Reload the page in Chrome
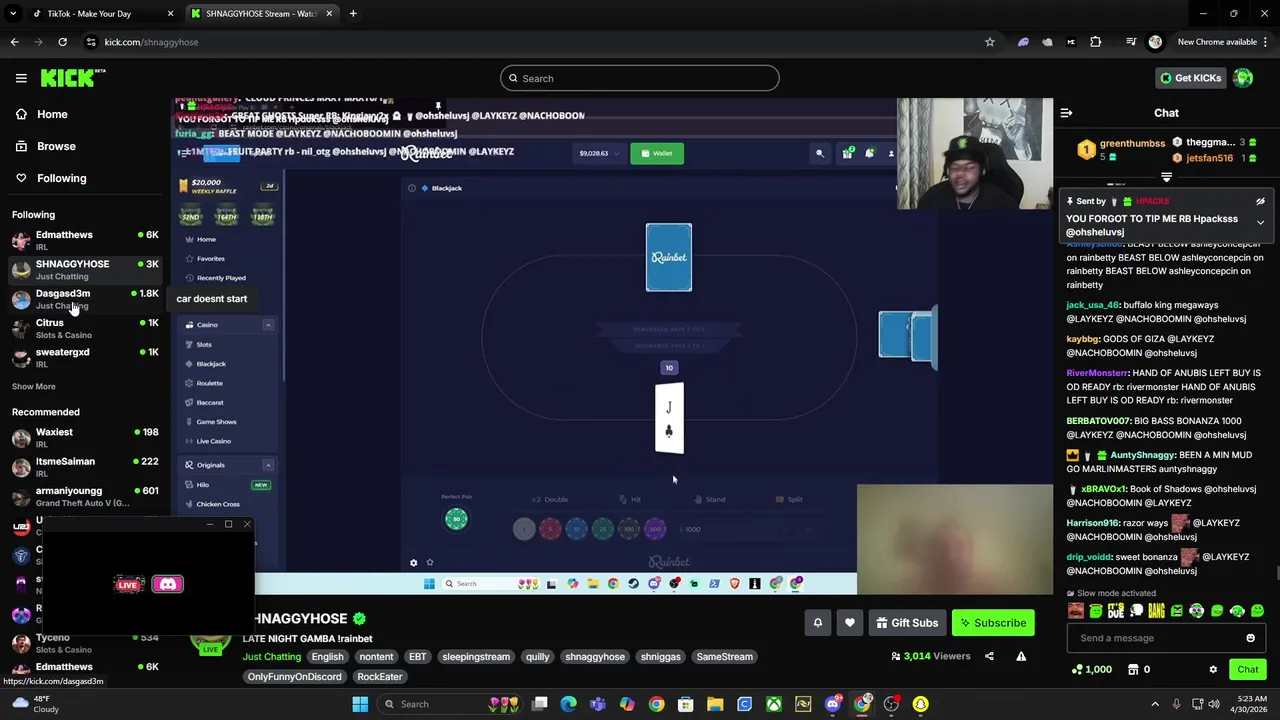This screenshot has width=1280, height=720. click(62, 42)
